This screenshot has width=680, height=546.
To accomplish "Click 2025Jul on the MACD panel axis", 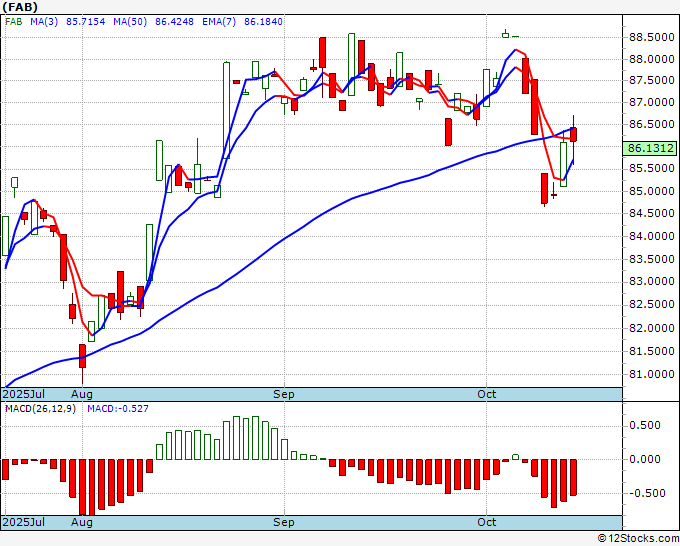I will point(24,522).
